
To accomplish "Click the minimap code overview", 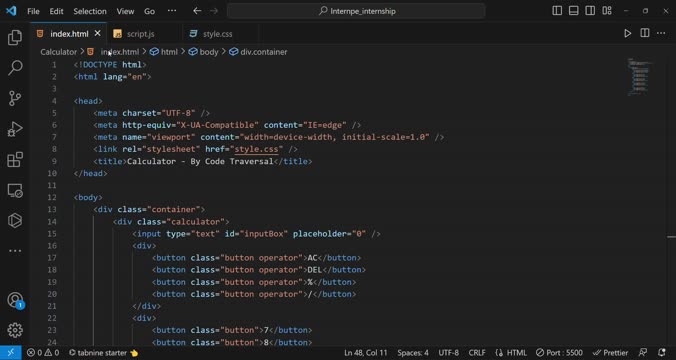I will click(639, 77).
